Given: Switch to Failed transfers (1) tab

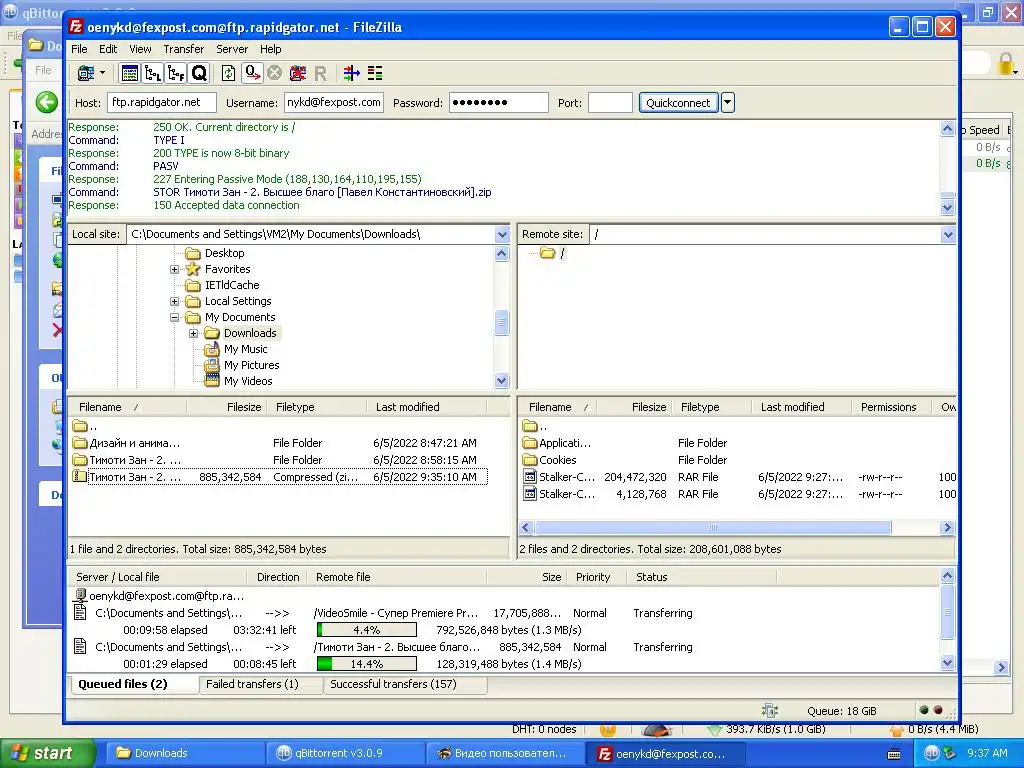Looking at the screenshot, I should pyautogui.click(x=261, y=684).
